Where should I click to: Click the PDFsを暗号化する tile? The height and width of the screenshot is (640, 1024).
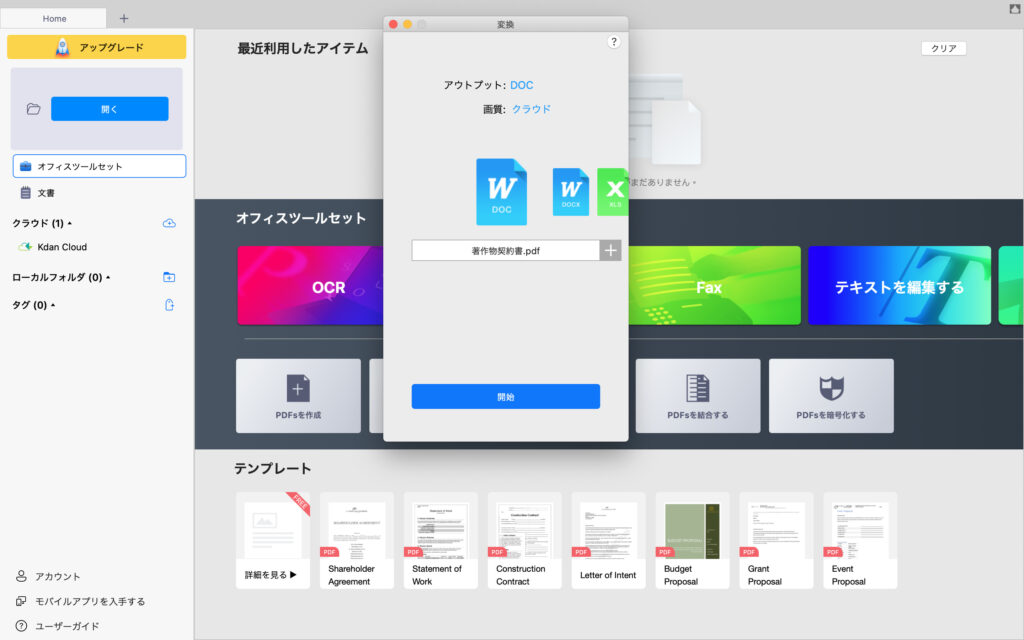(x=831, y=396)
